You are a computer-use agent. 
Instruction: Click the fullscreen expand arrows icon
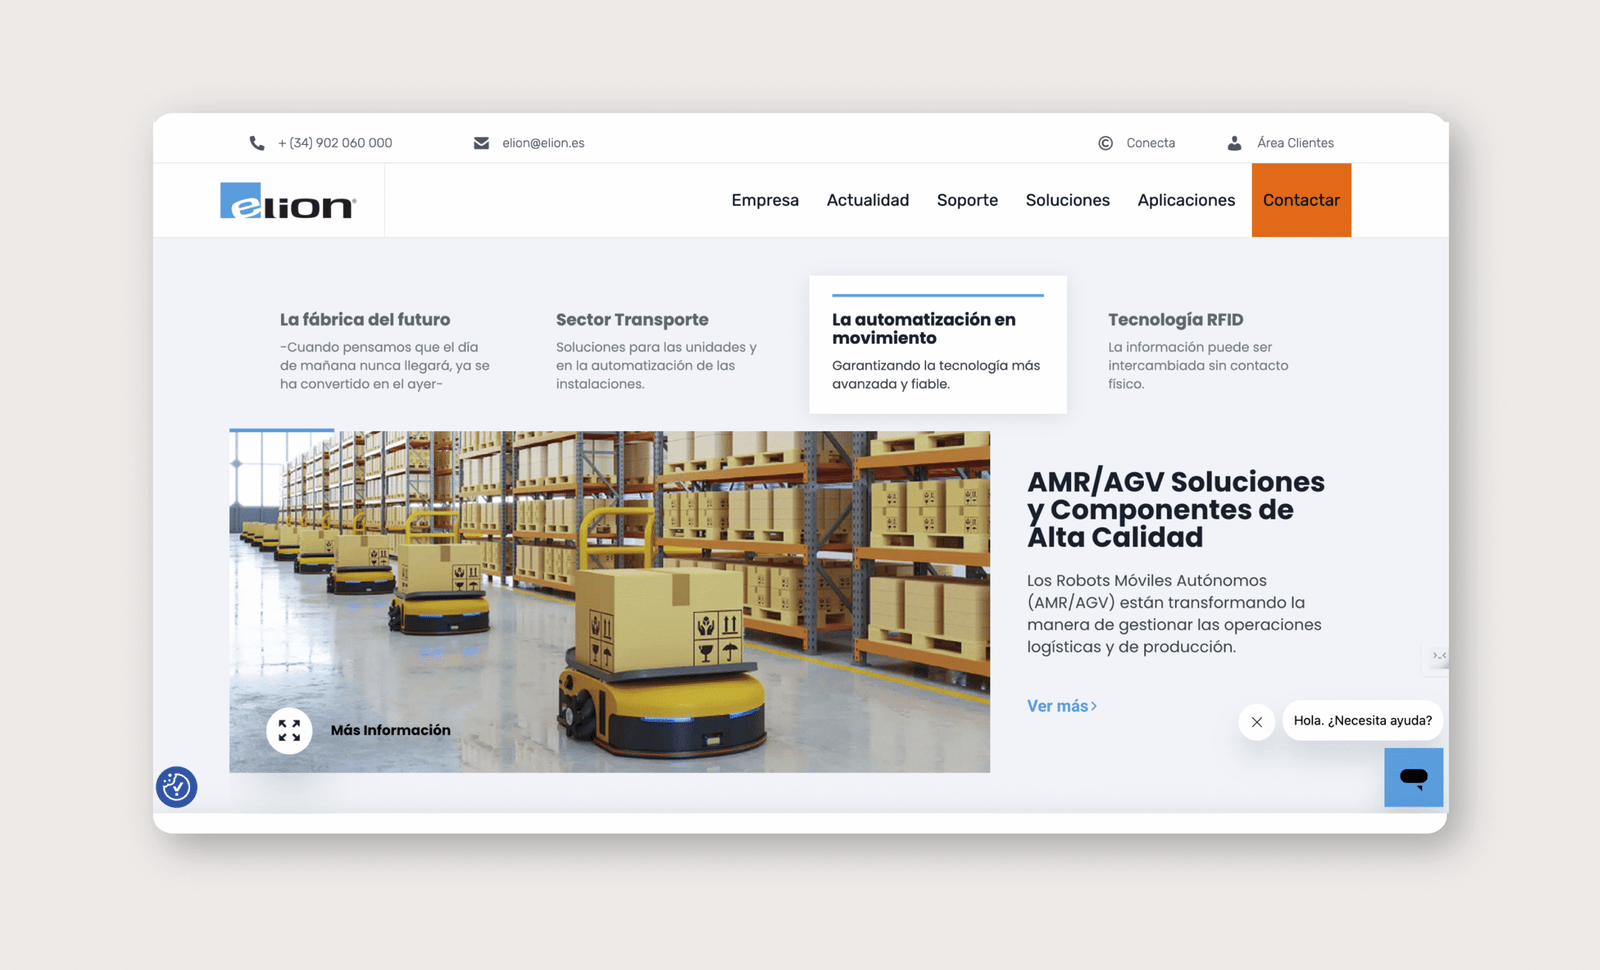(289, 730)
